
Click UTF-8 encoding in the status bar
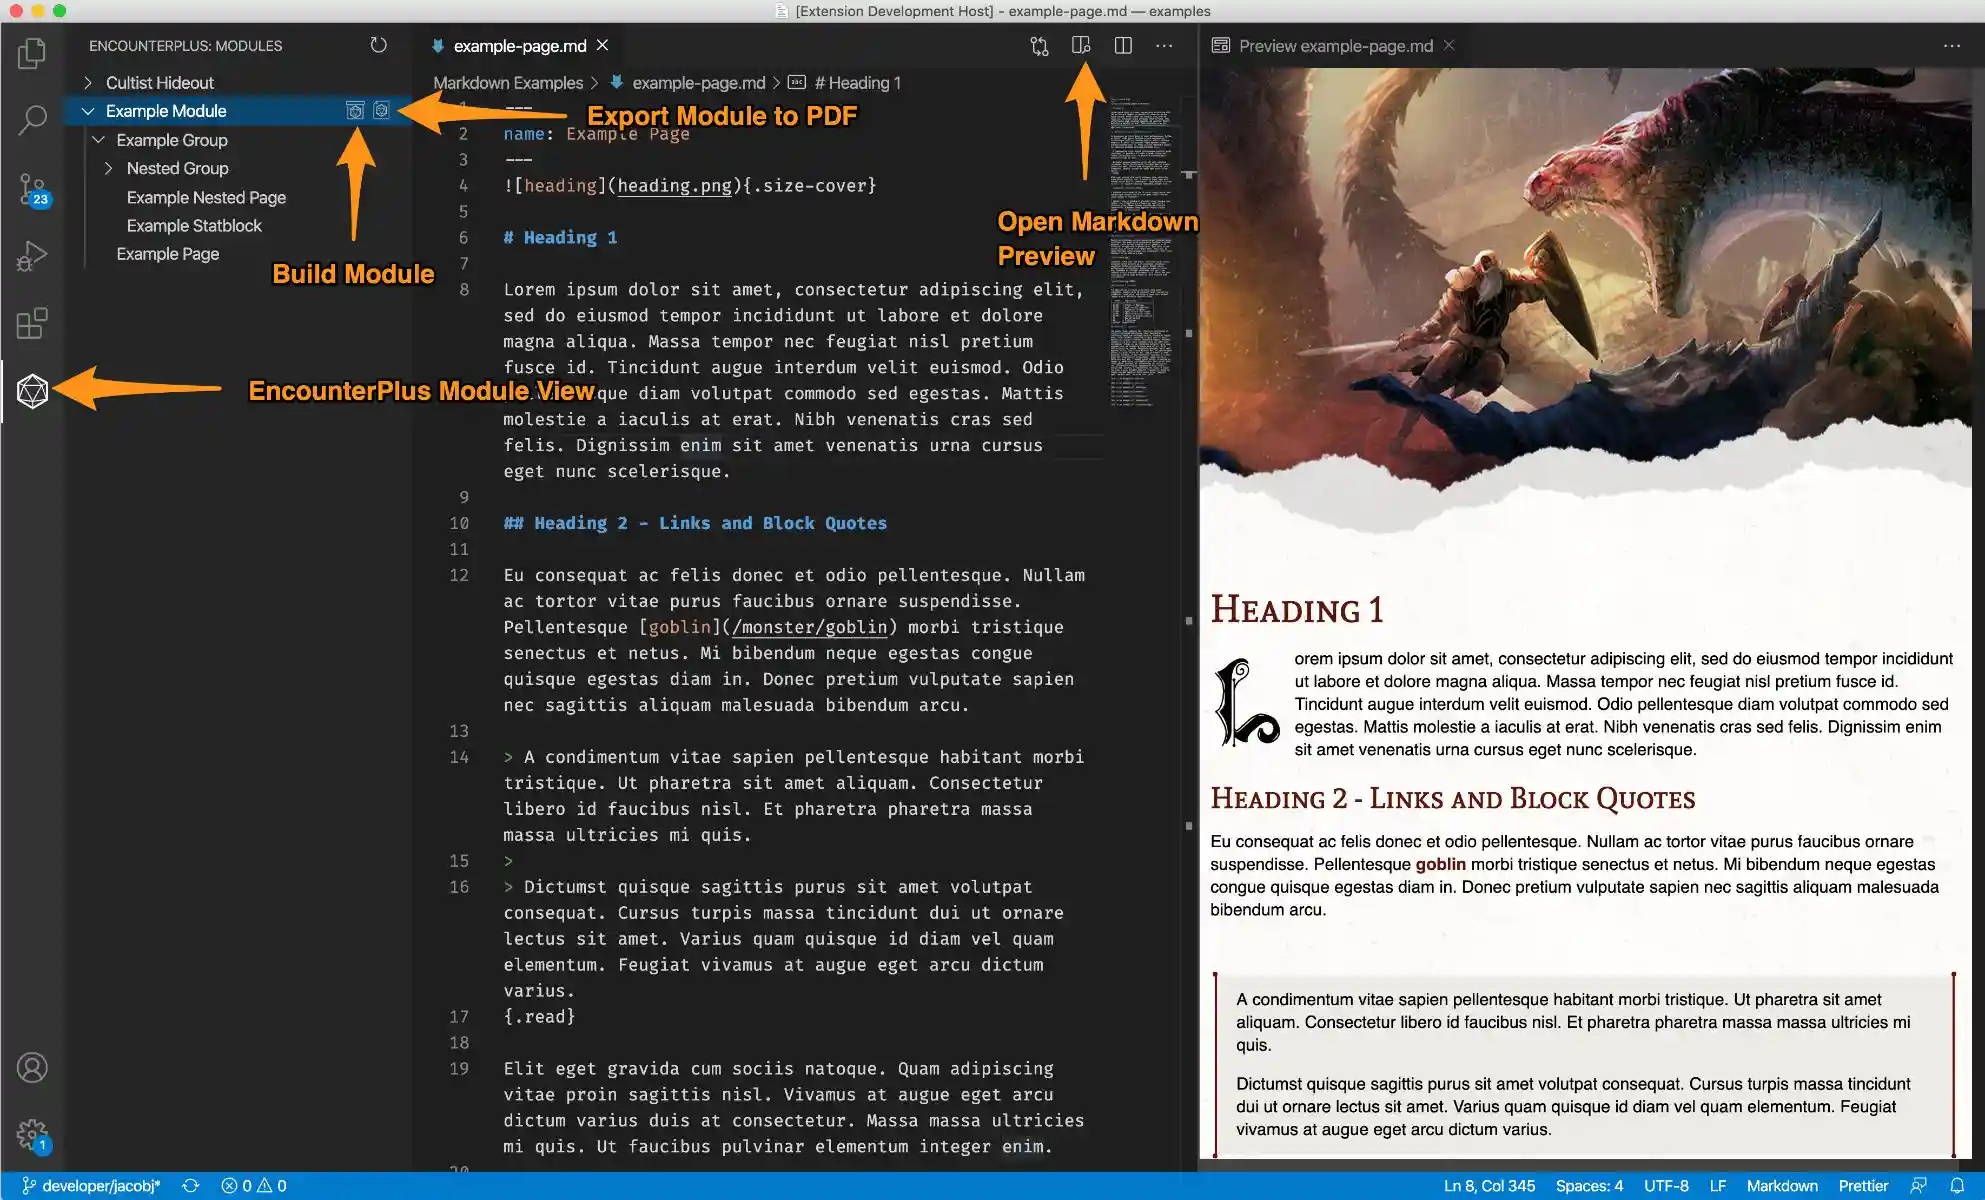1667,1185
